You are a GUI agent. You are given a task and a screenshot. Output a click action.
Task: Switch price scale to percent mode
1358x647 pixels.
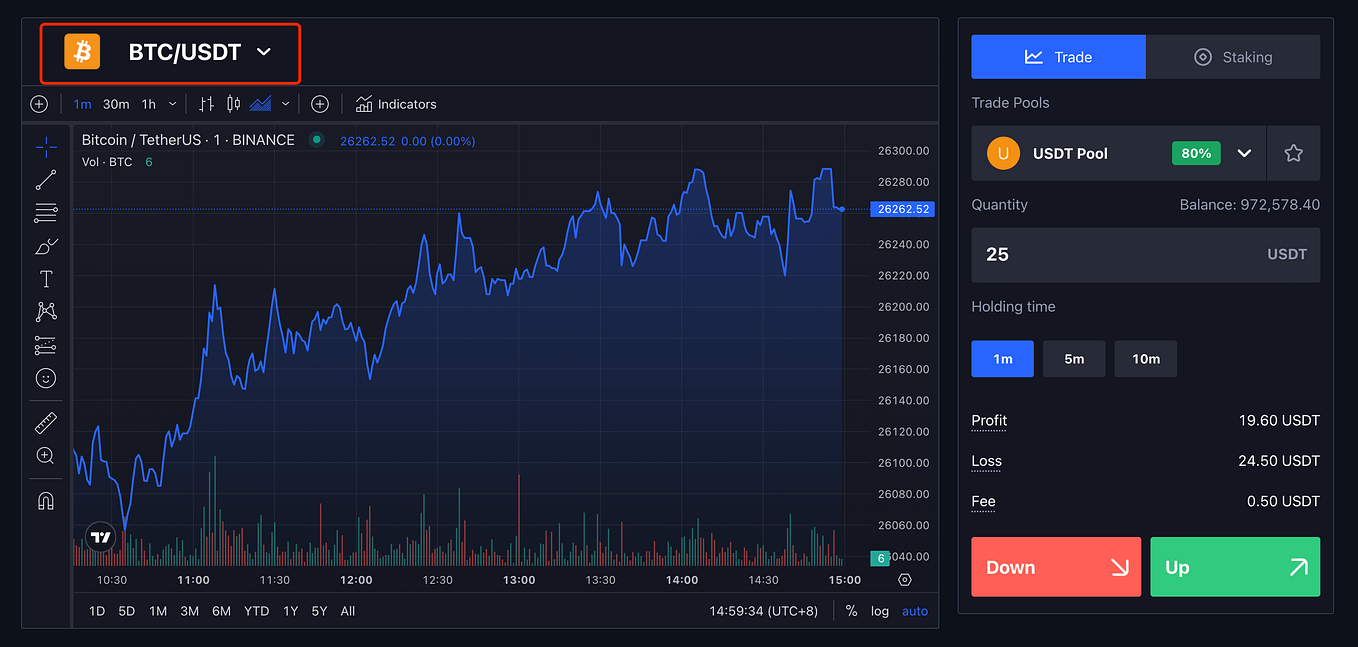coord(851,610)
